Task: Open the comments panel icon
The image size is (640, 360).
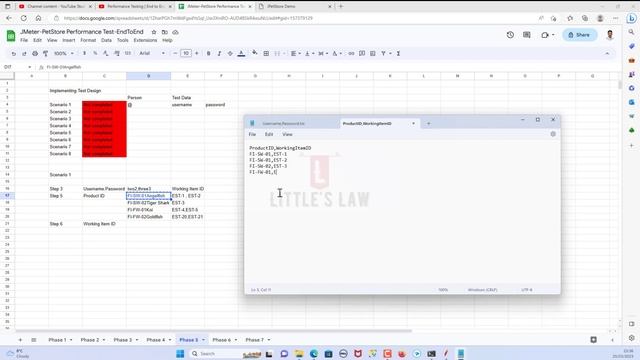Action: 527,35
